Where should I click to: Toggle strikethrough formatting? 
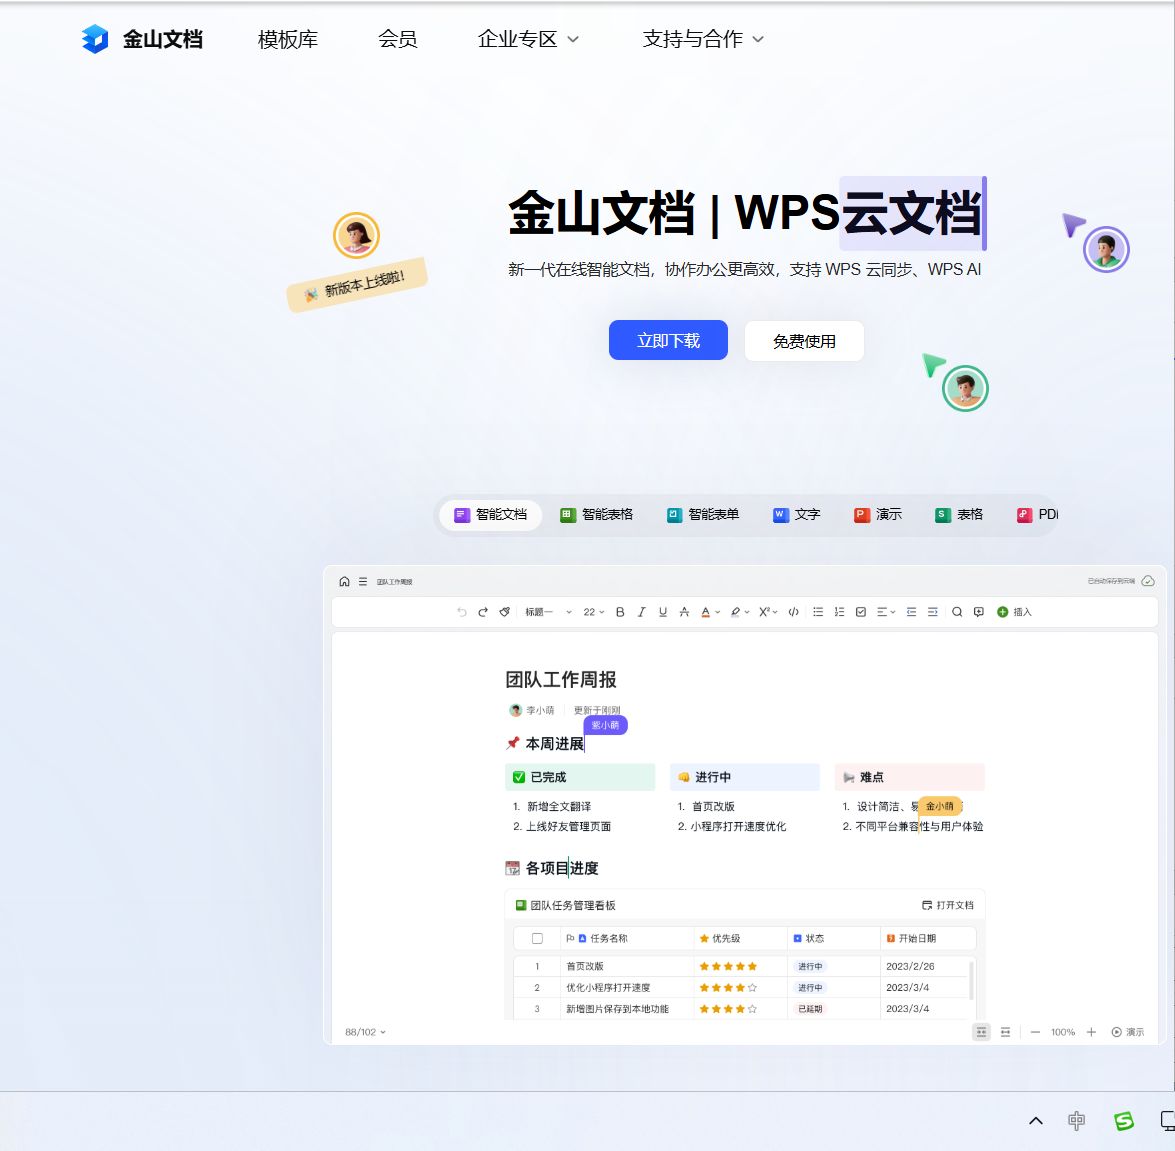(684, 612)
